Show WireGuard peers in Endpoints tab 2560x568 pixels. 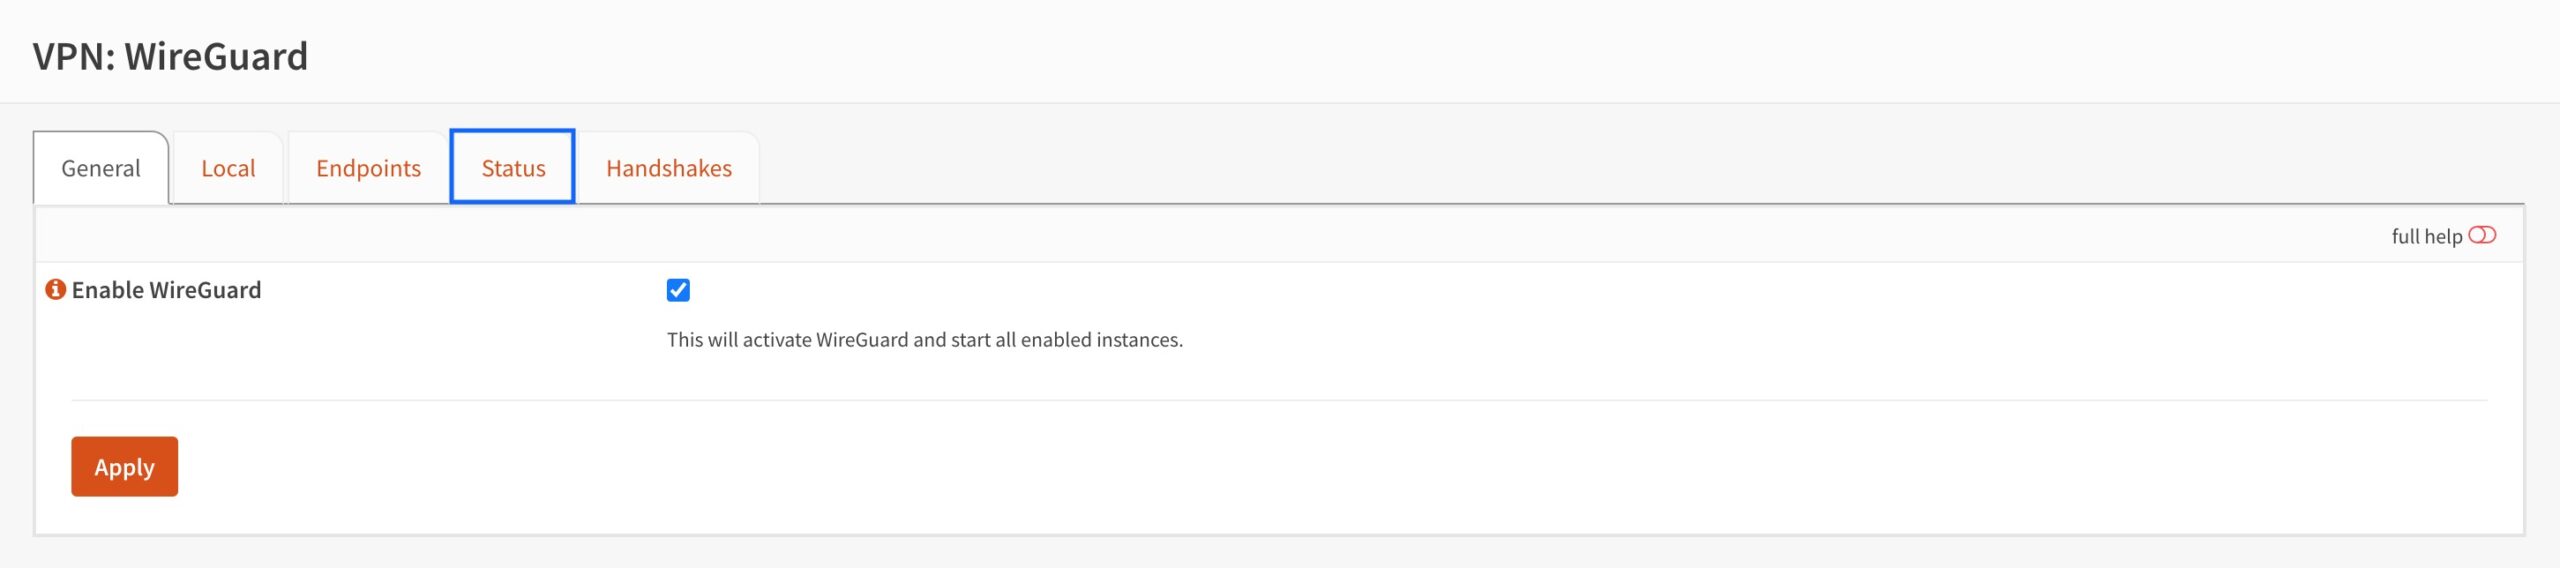[368, 168]
